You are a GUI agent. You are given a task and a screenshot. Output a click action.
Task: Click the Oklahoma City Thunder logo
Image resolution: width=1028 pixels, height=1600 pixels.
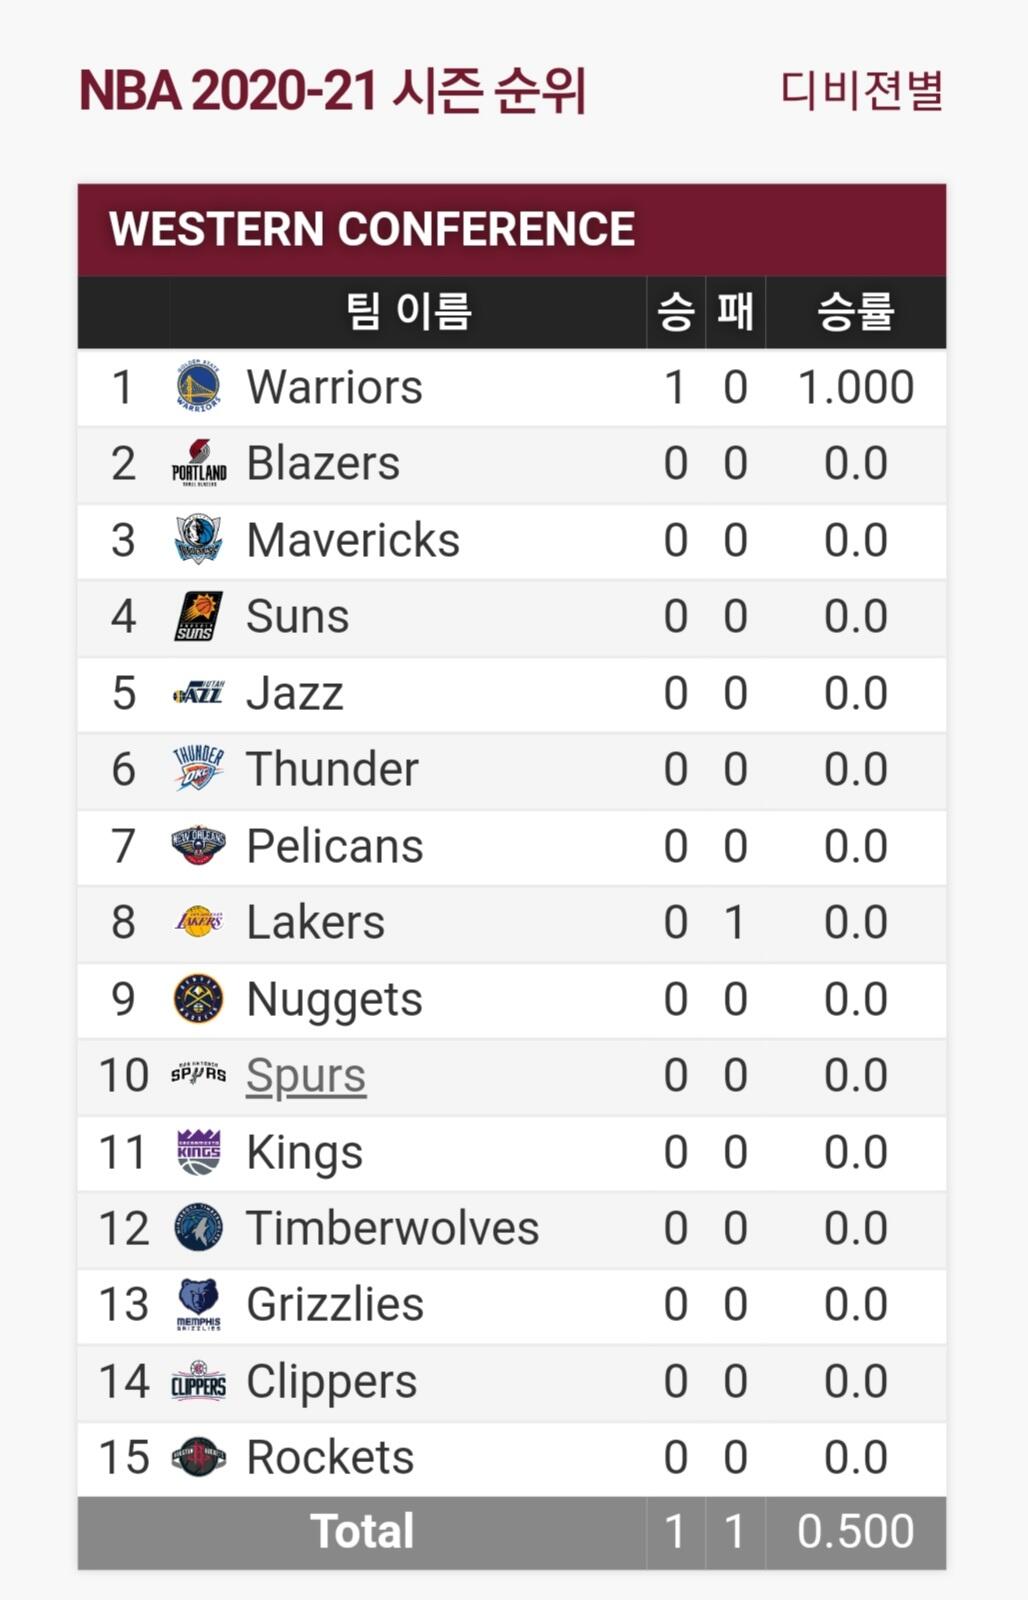[198, 769]
